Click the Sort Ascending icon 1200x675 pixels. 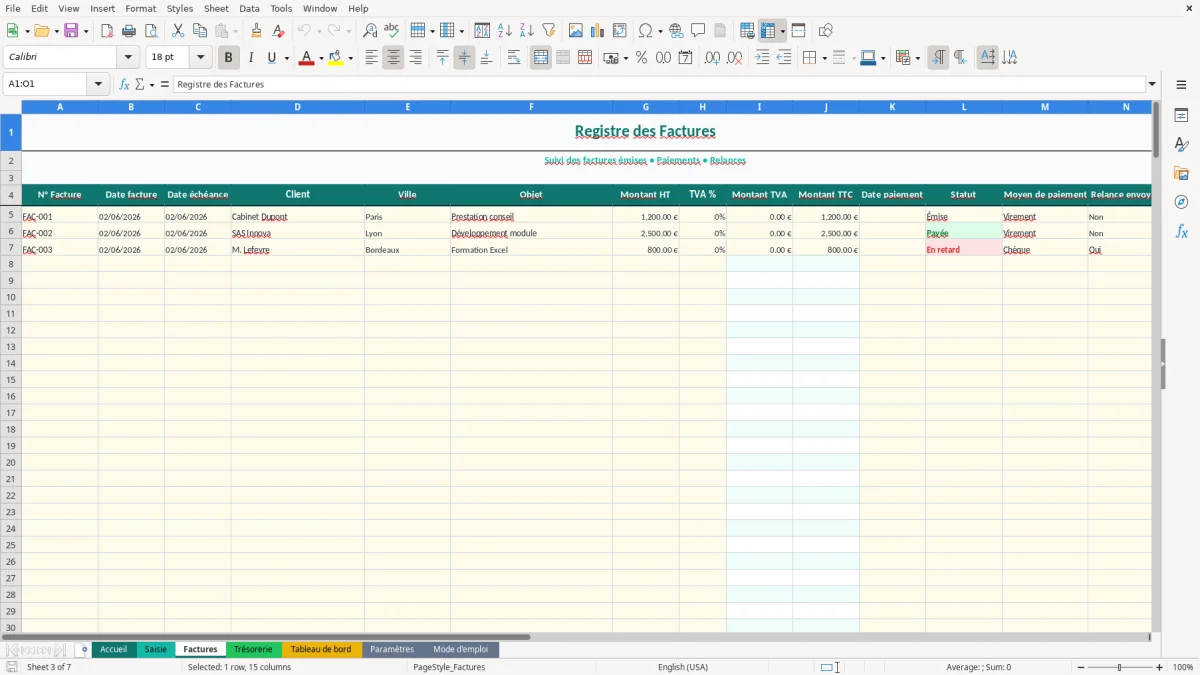504,31
